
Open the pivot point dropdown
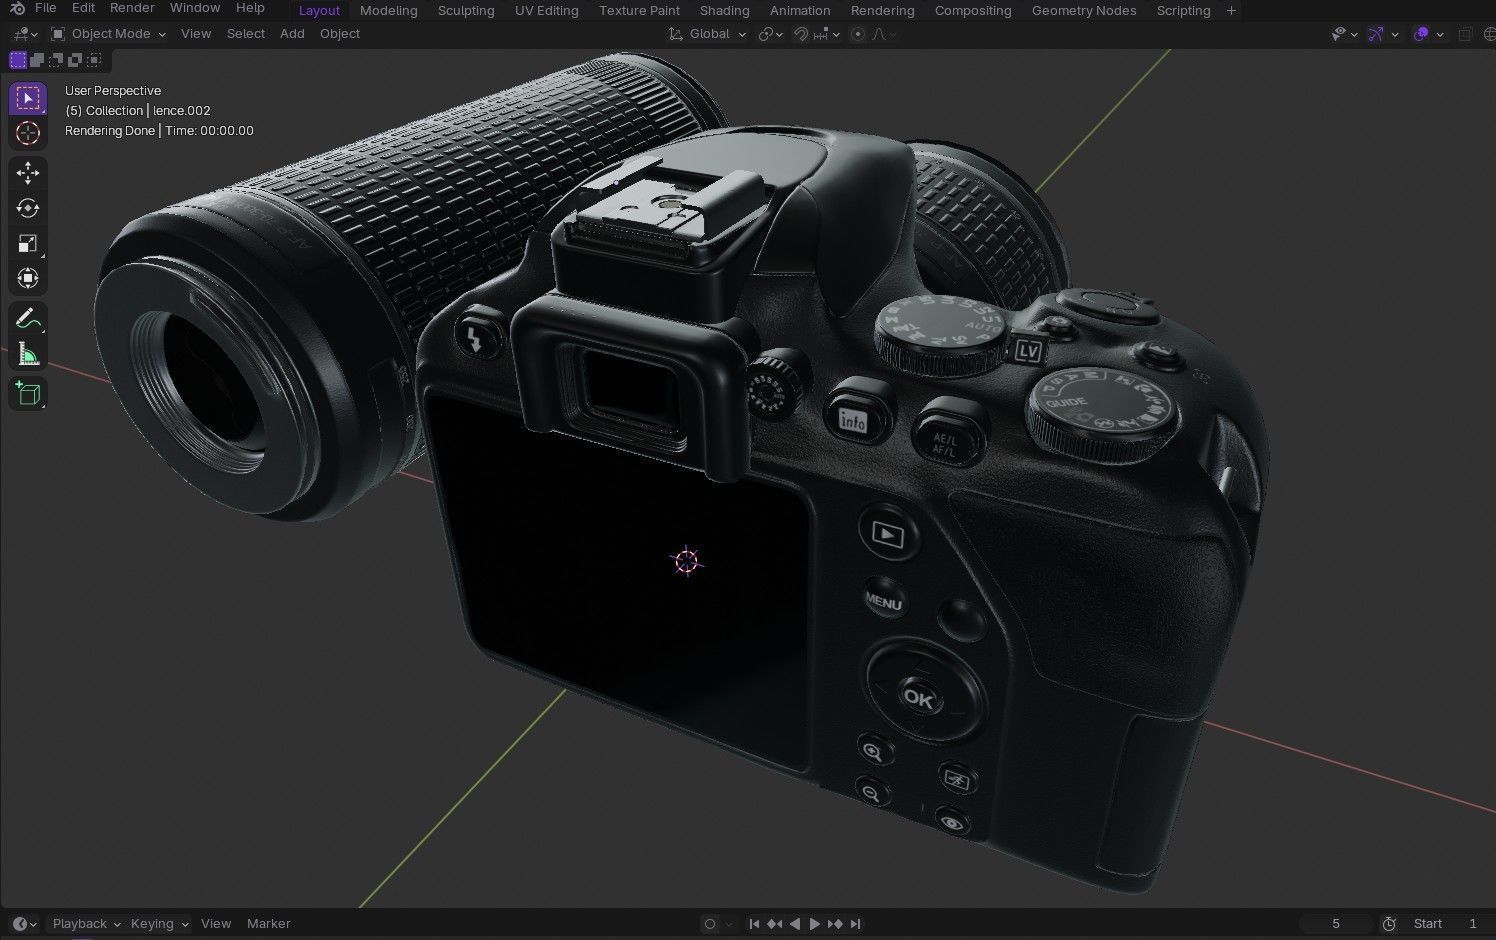click(x=769, y=34)
